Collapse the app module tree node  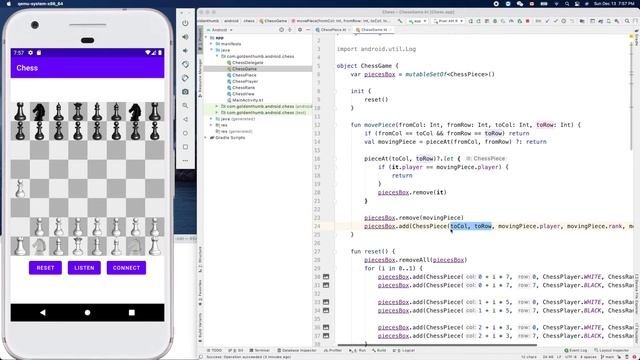click(206, 38)
